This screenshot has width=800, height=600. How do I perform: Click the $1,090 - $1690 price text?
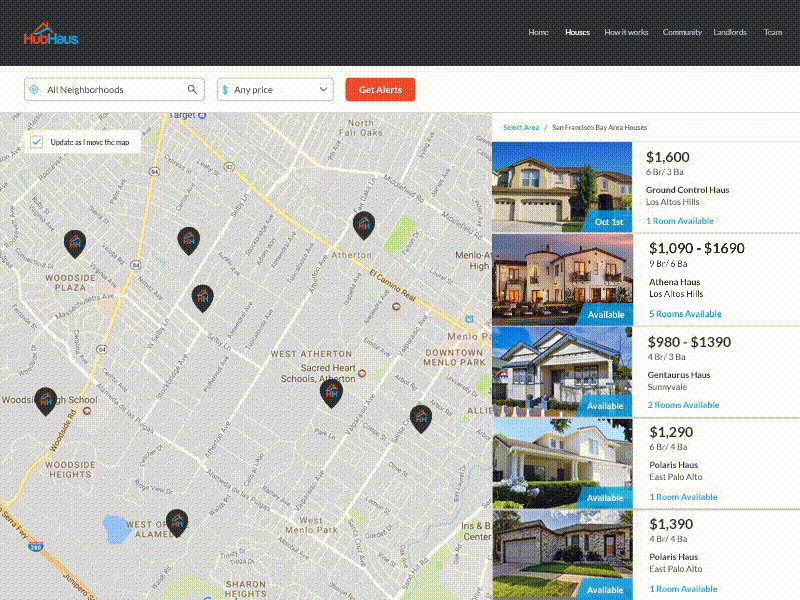pos(696,248)
